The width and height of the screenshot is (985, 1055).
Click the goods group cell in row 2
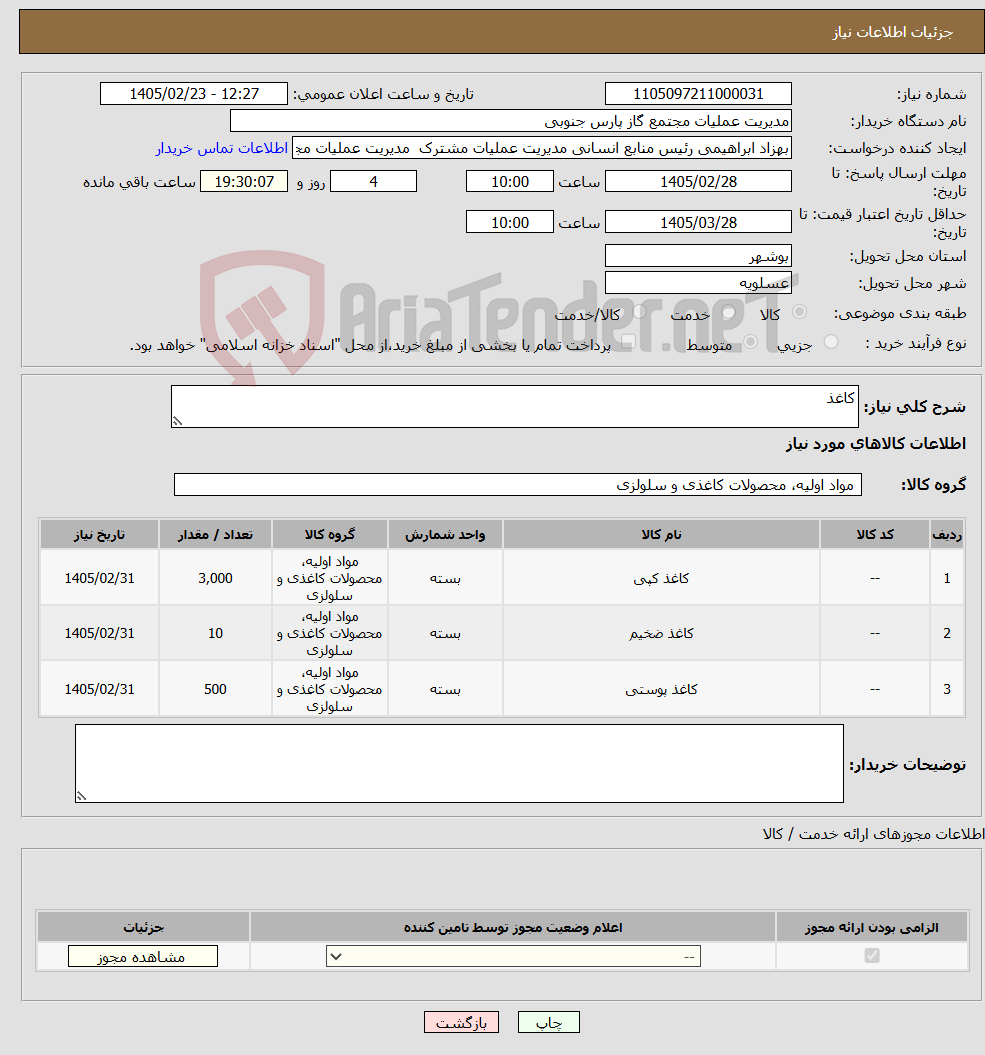330,633
